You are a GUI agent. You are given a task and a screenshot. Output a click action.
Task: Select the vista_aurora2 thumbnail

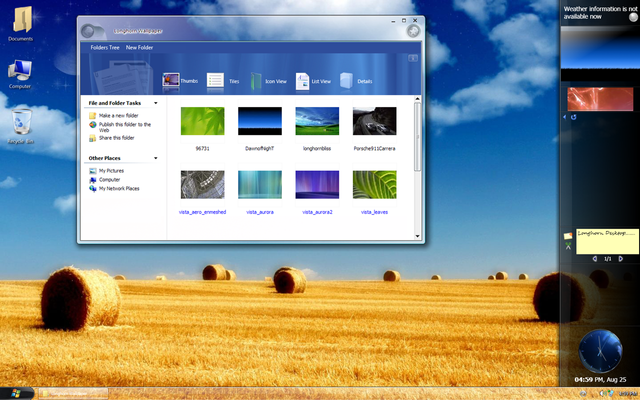[x=317, y=184]
